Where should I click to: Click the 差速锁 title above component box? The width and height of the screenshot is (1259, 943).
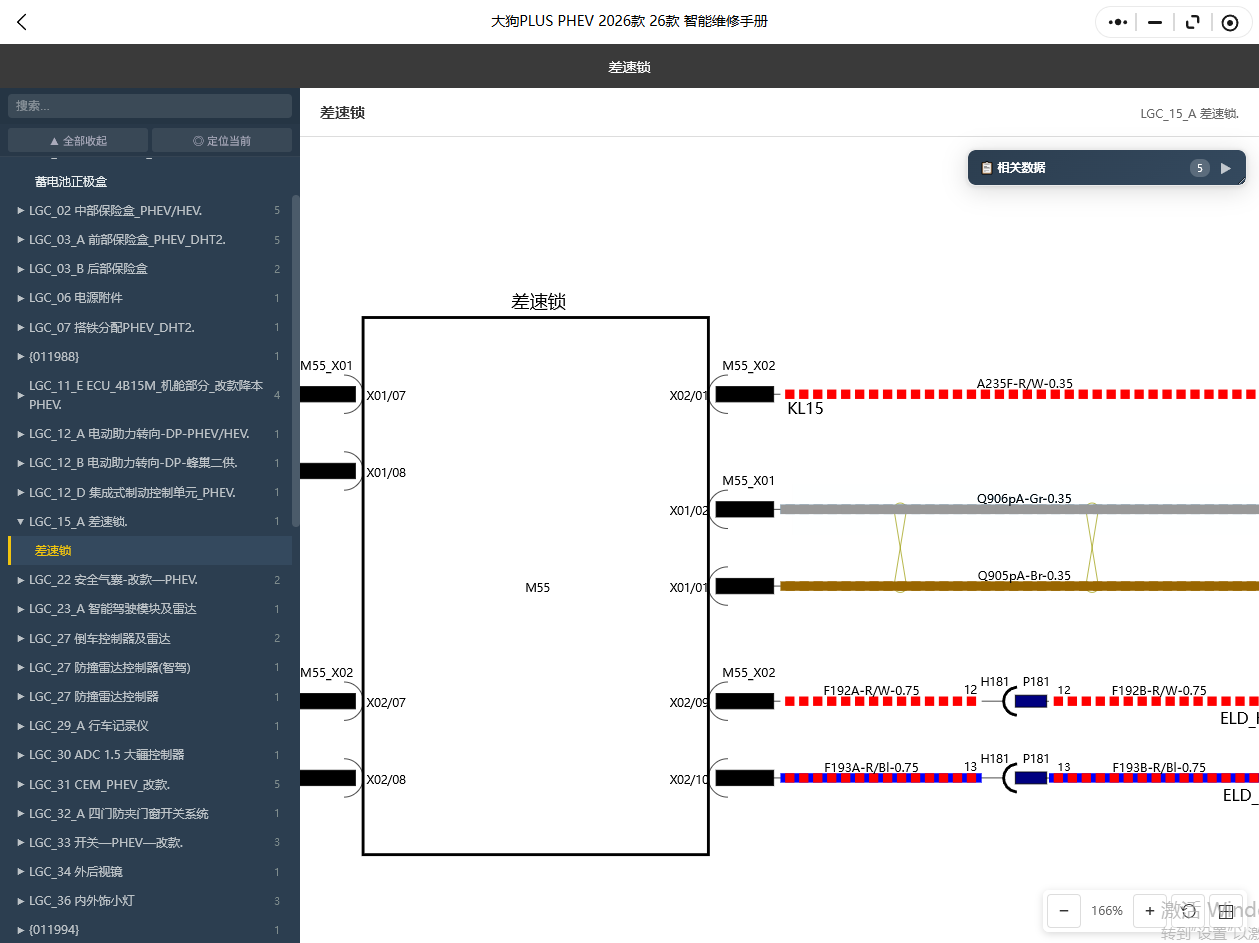coord(538,301)
